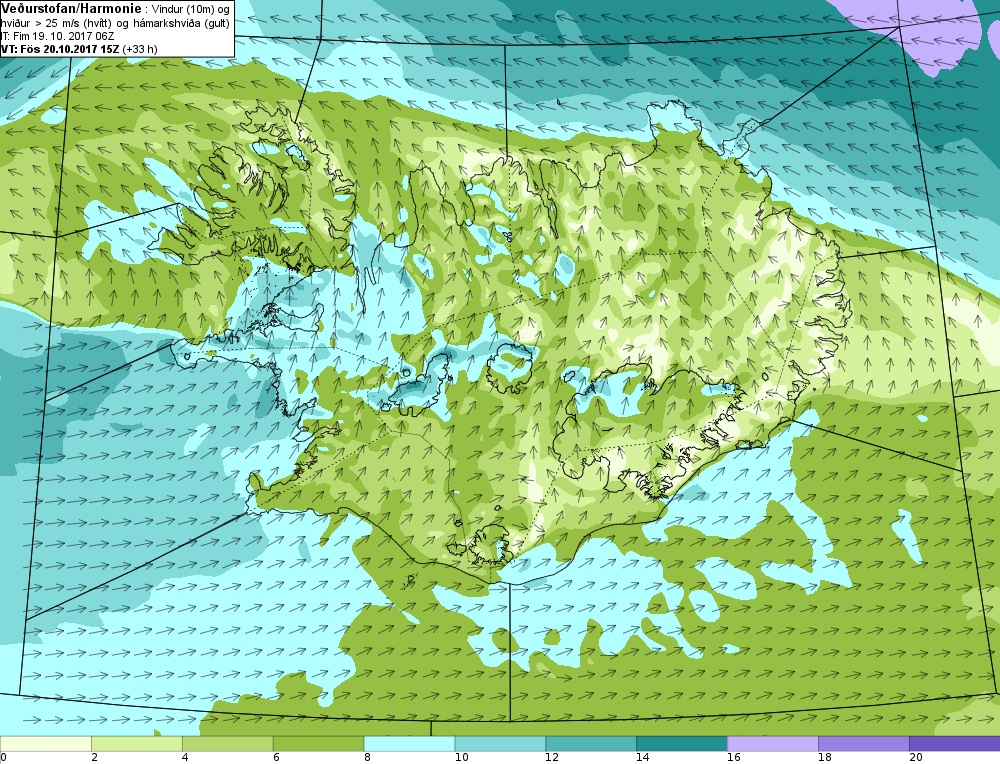
Task: Click the legend scale label '12'
Action: (x=552, y=758)
